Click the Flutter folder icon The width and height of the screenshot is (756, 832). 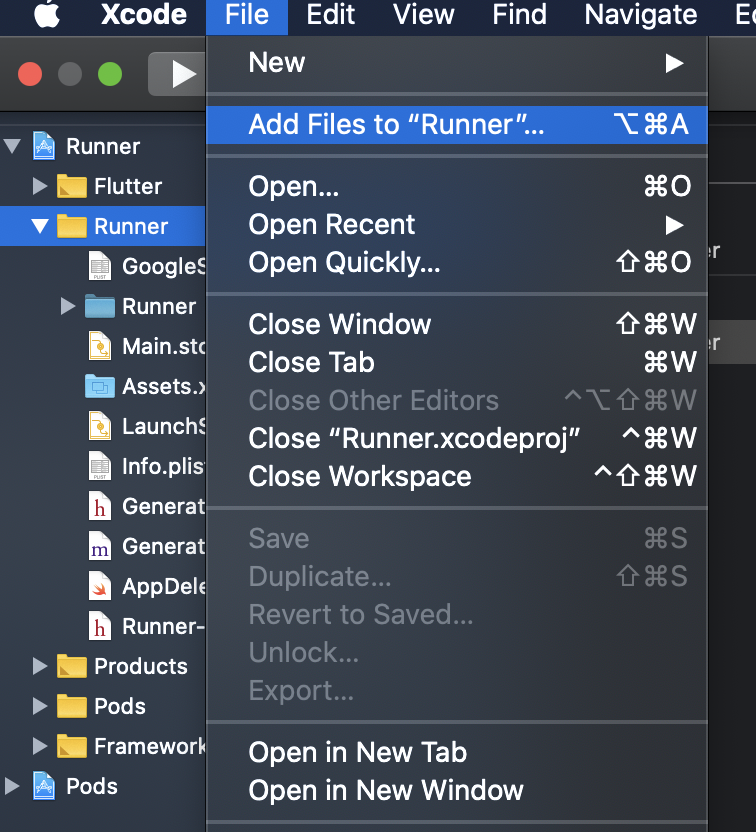coord(72,186)
